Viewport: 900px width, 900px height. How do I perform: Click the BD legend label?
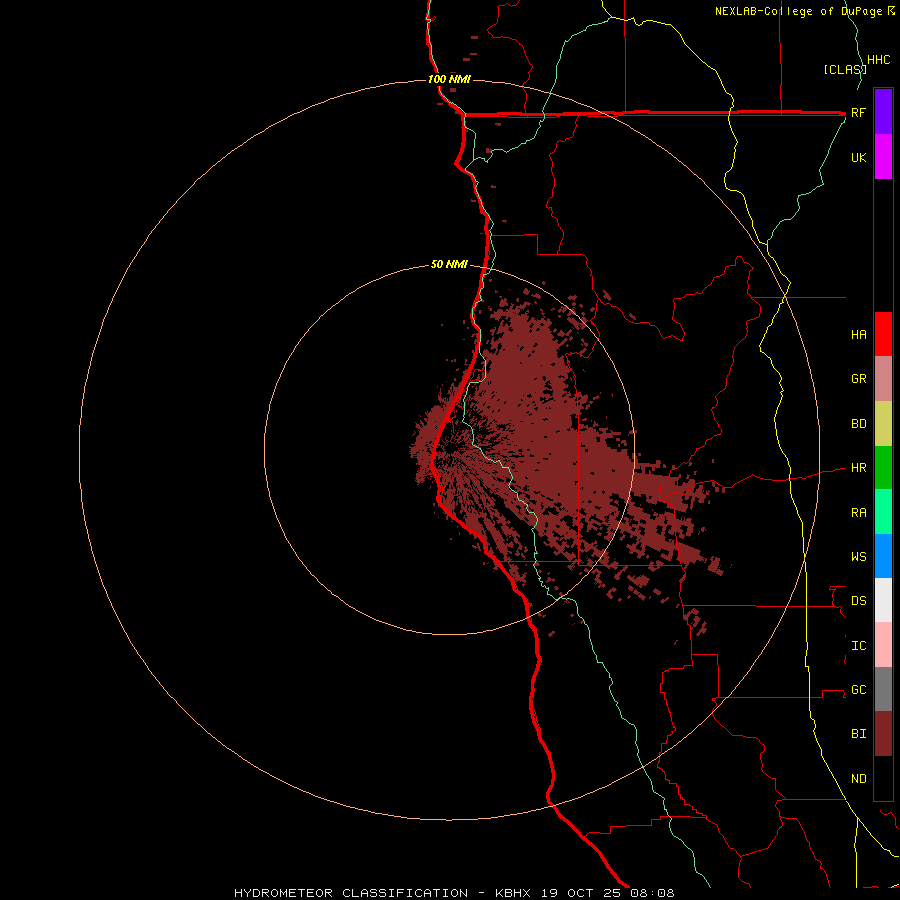pyautogui.click(x=859, y=424)
